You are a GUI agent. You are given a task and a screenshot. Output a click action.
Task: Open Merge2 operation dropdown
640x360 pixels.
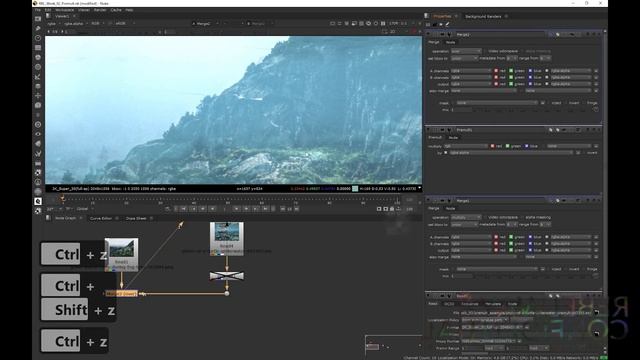(x=466, y=51)
